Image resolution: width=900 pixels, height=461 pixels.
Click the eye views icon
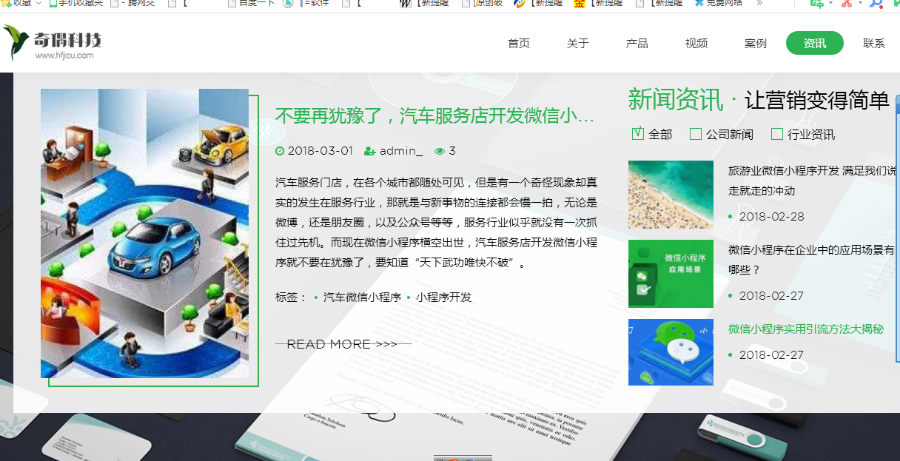[440, 151]
